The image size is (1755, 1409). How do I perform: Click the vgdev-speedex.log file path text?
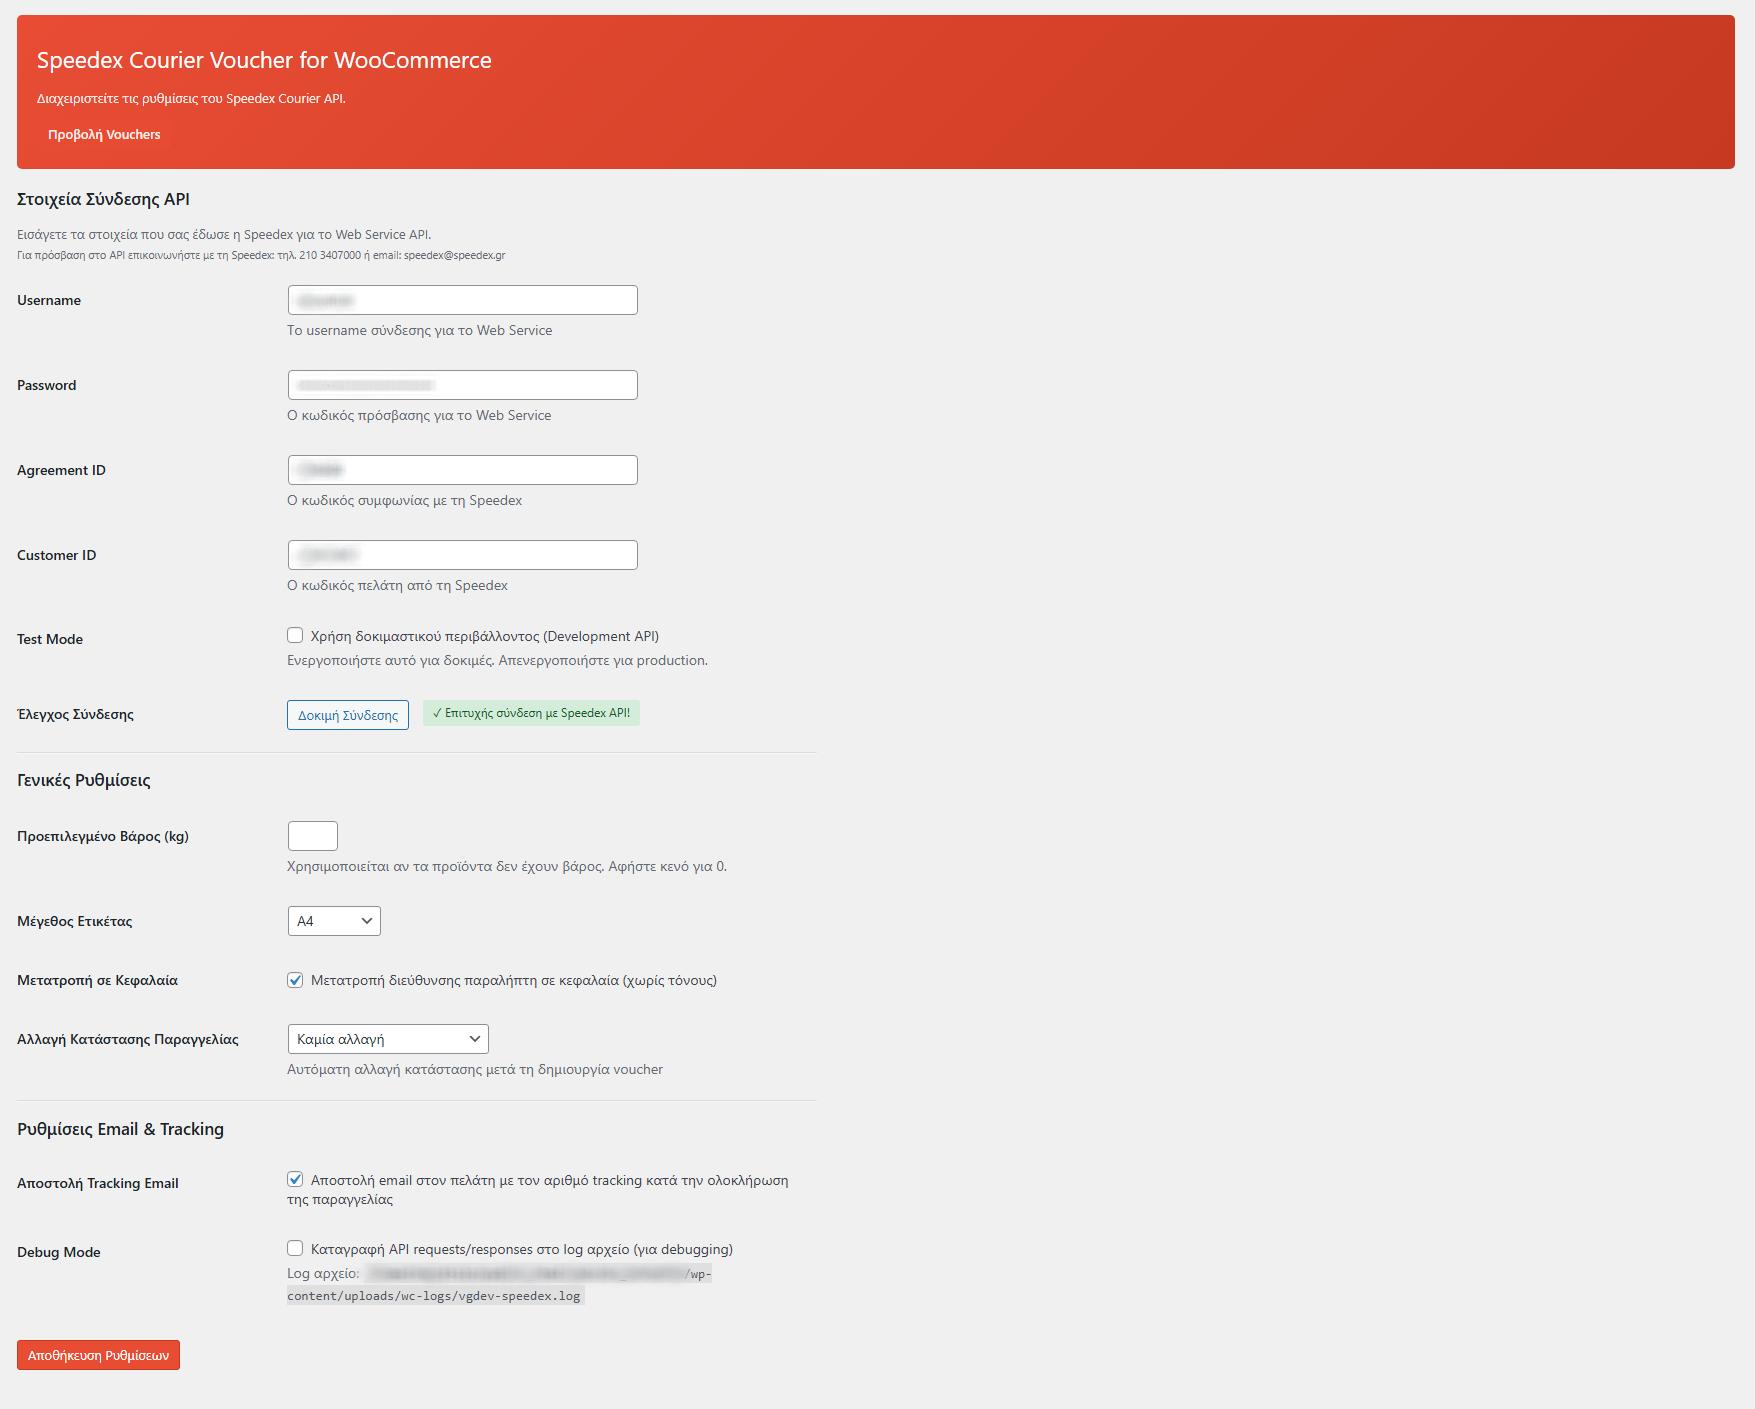[434, 1296]
